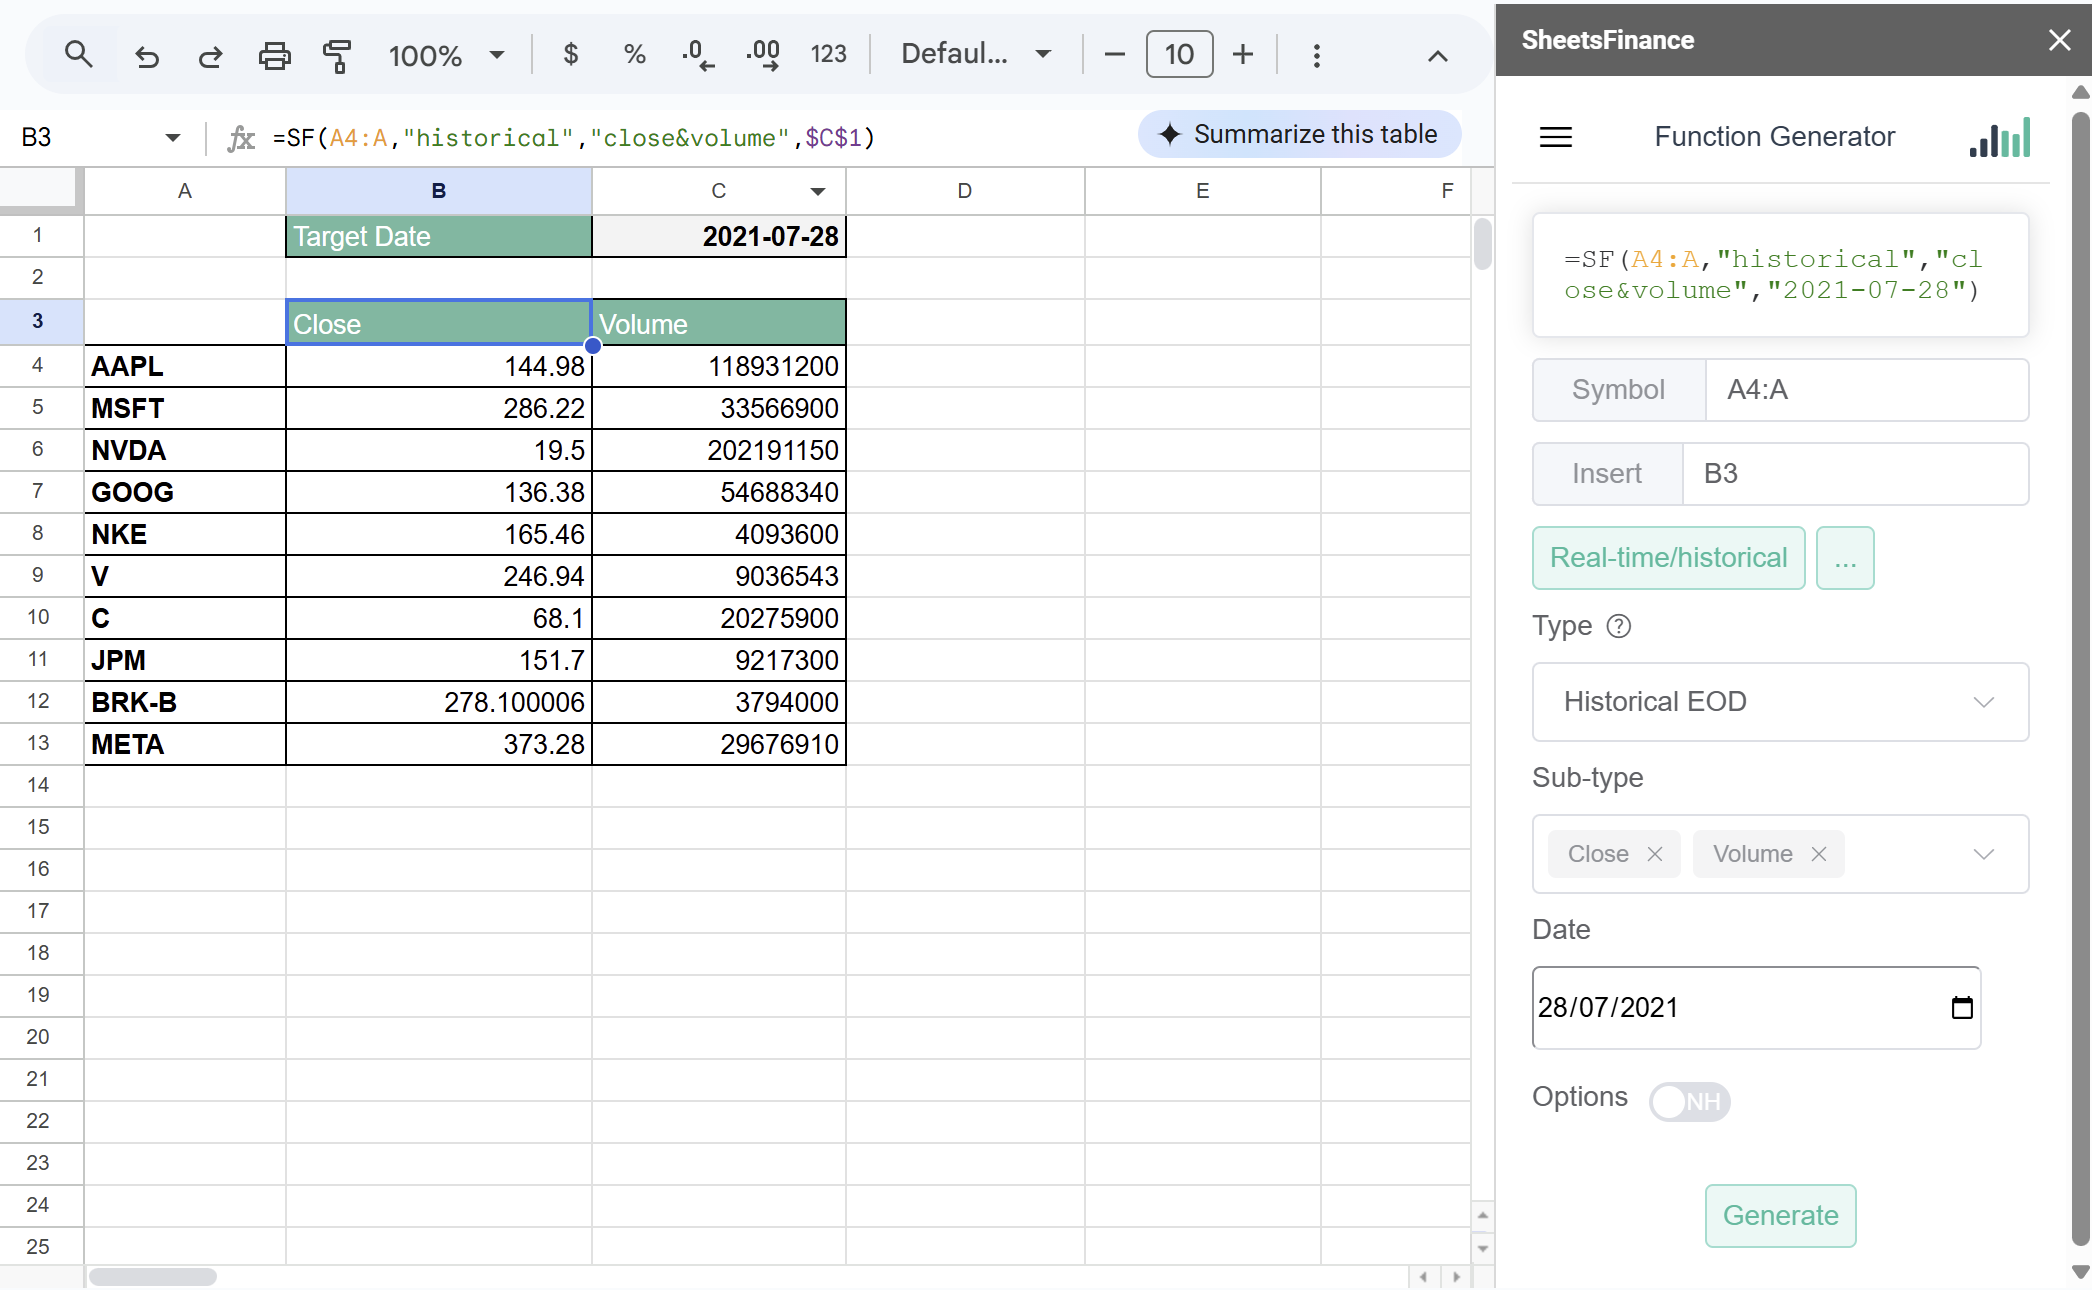Open the zoom 100% dropdown

tap(446, 55)
